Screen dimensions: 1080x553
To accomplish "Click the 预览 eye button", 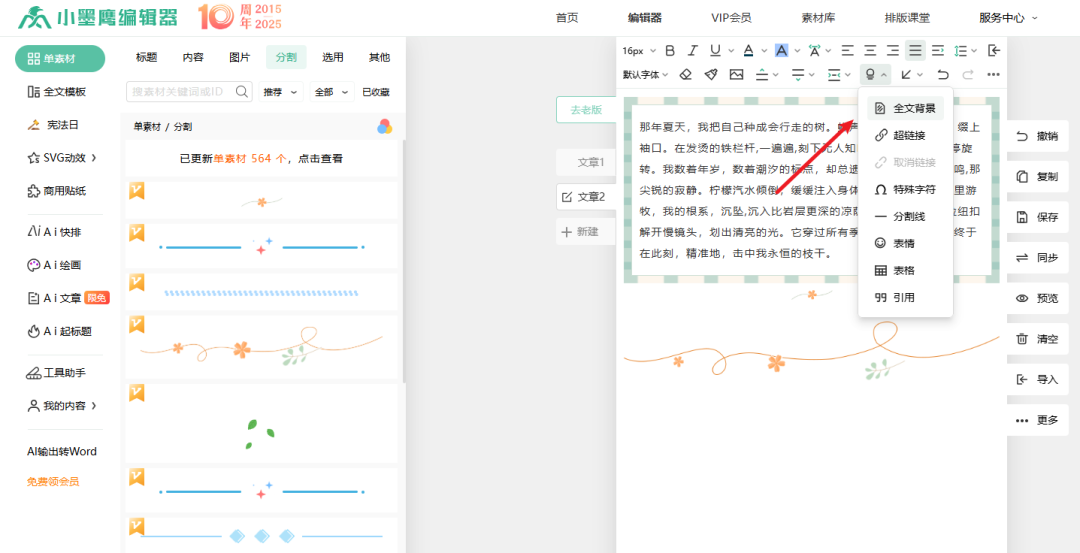I will point(1038,298).
